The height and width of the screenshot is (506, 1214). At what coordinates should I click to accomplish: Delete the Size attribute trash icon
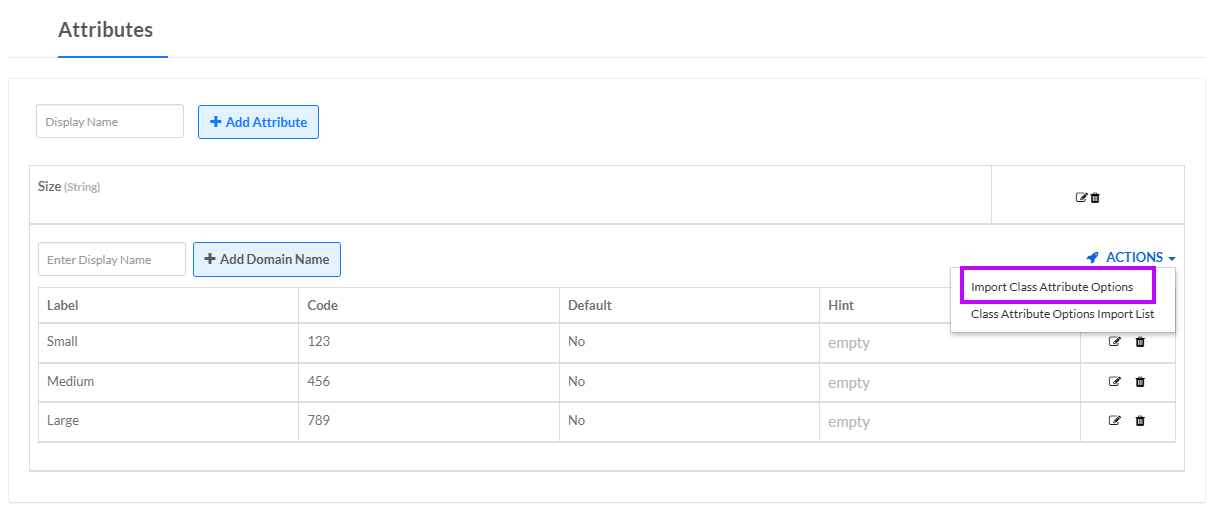(1095, 198)
